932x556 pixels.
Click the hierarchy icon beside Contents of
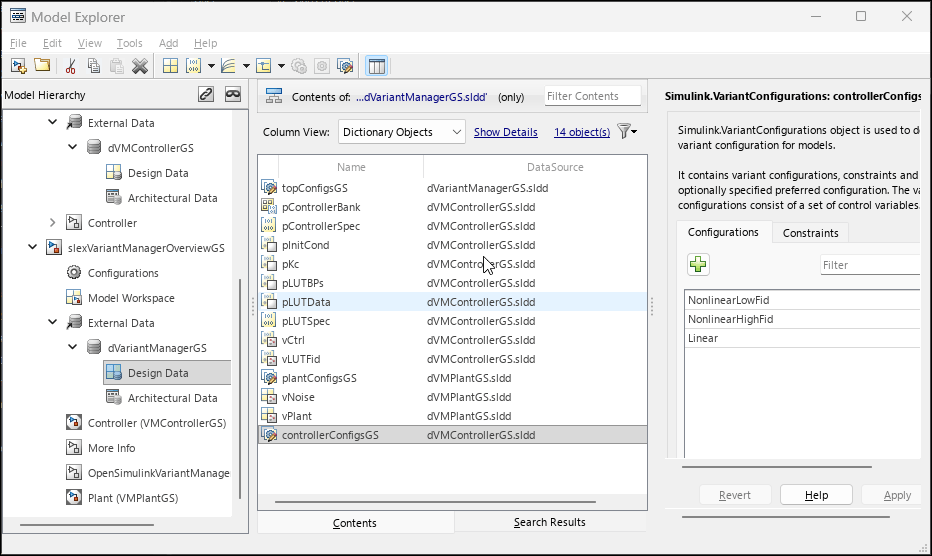274,96
